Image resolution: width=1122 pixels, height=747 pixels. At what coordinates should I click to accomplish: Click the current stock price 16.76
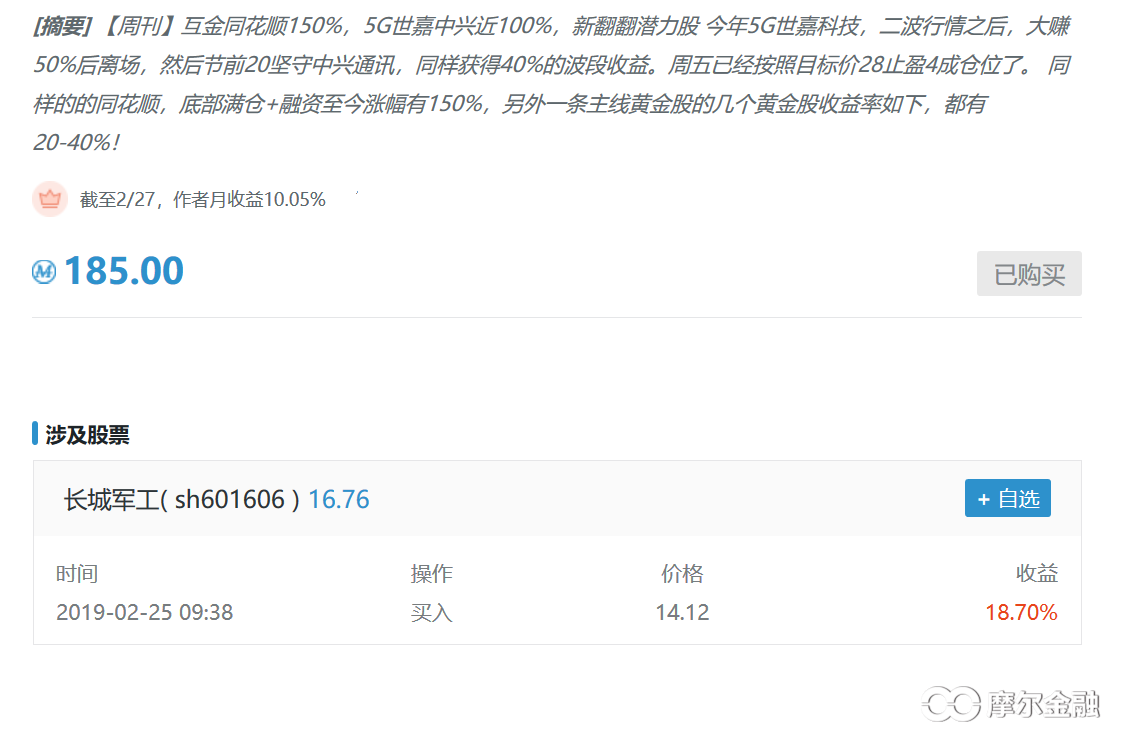339,499
